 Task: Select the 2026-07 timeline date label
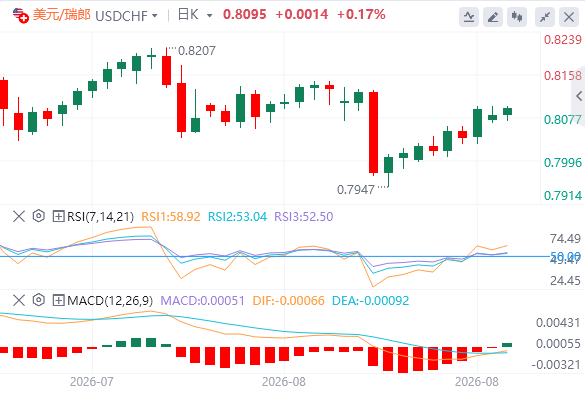pos(91,382)
